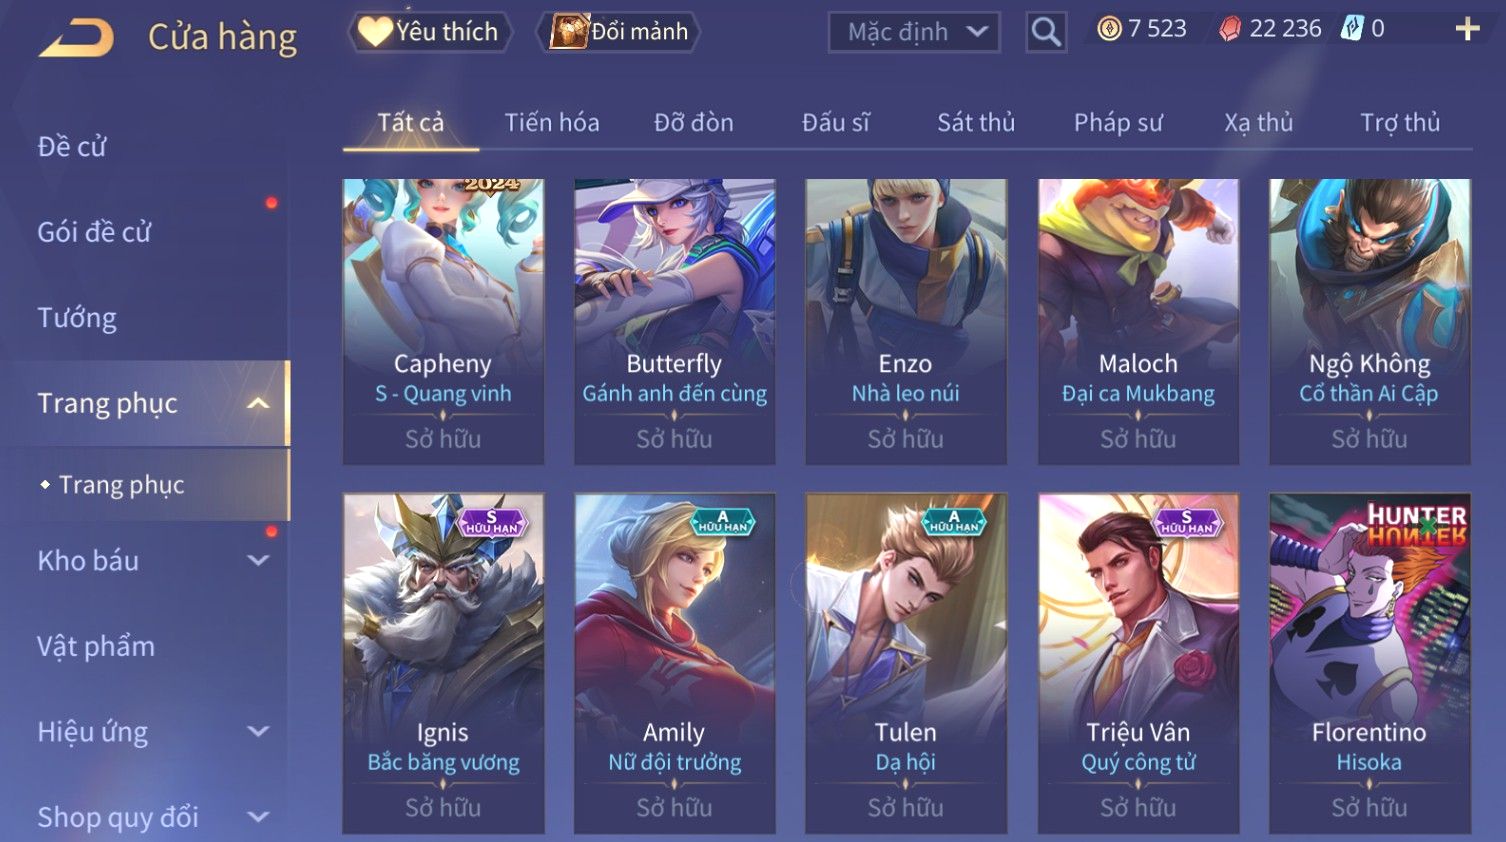The width and height of the screenshot is (1506, 842).
Task: Tap the plus icon to add currency
Action: point(1467,29)
